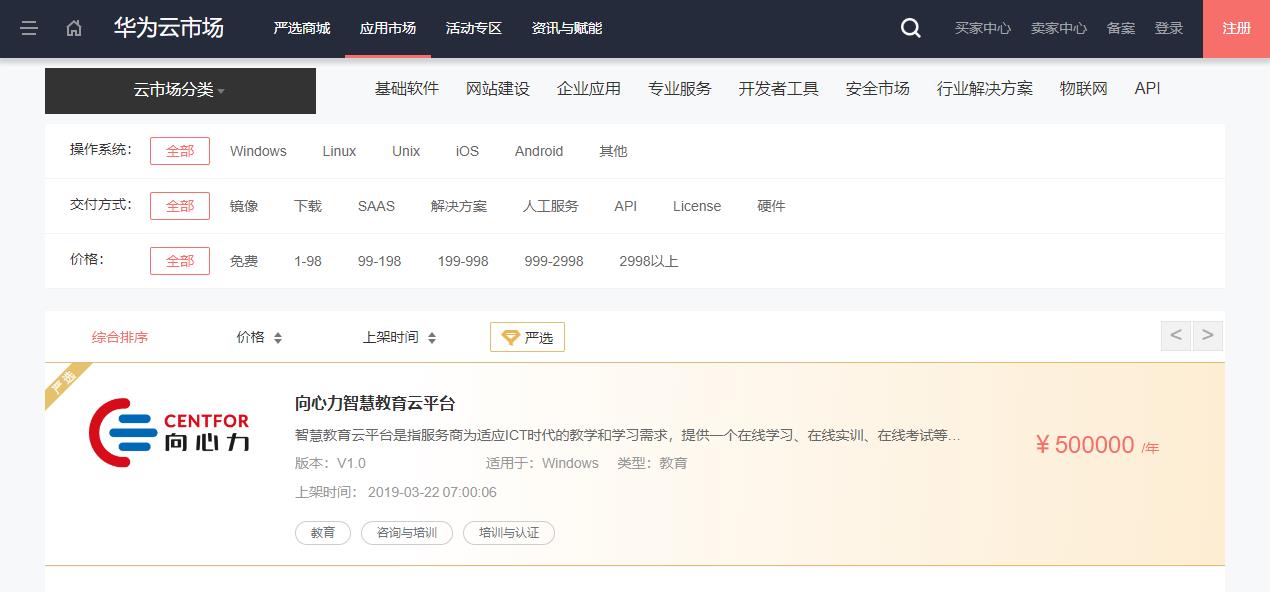This screenshot has width=1270, height=592.
Task: Filter operating system by Windows
Action: tap(258, 151)
